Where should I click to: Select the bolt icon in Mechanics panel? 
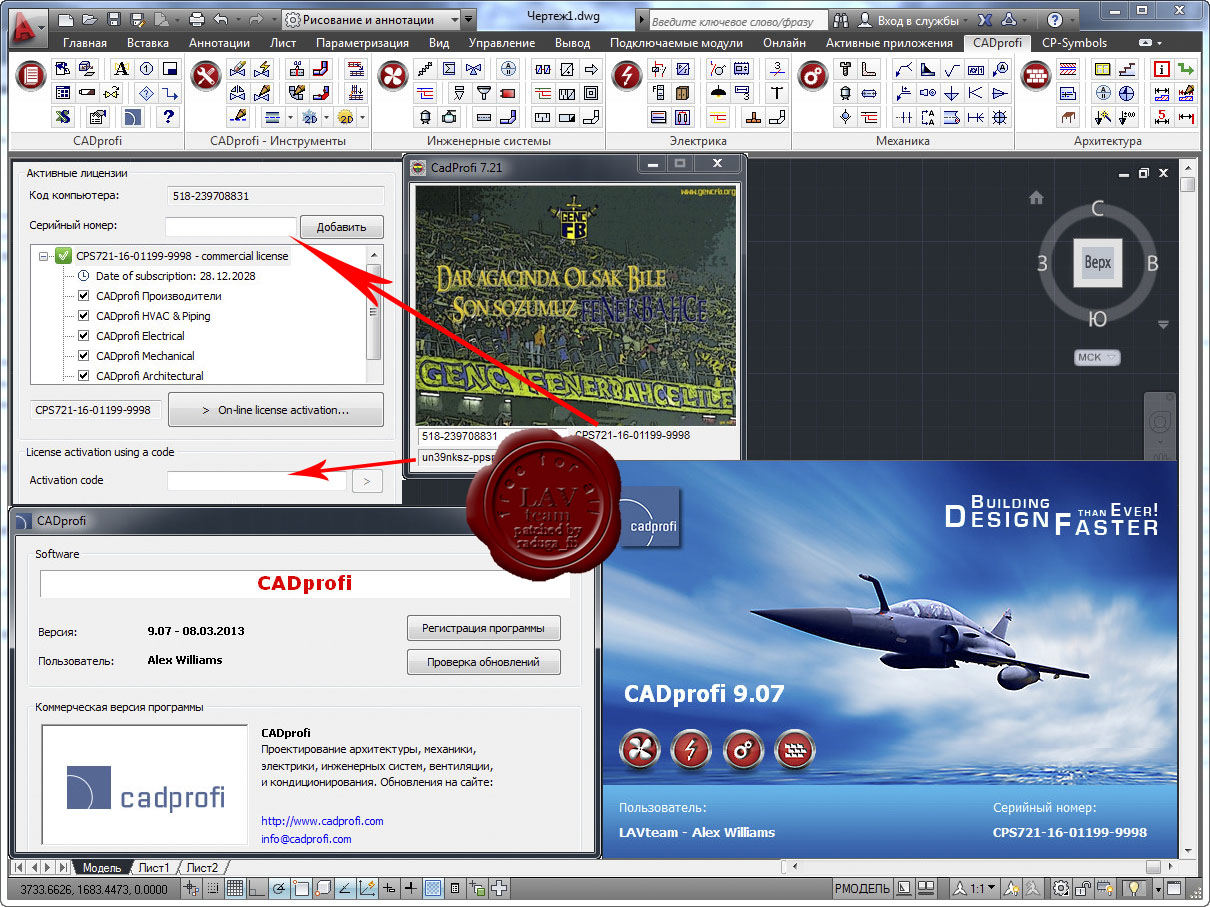(x=845, y=69)
